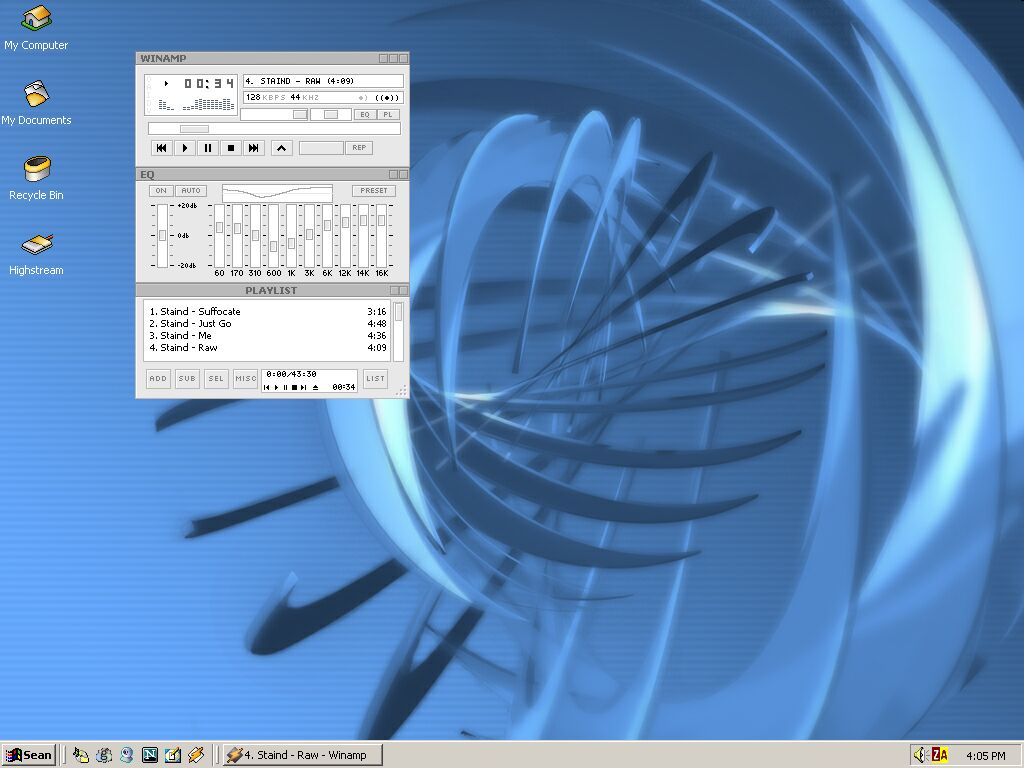
Task: Click the Winamp lightning icon in quick launch
Action: coord(196,756)
